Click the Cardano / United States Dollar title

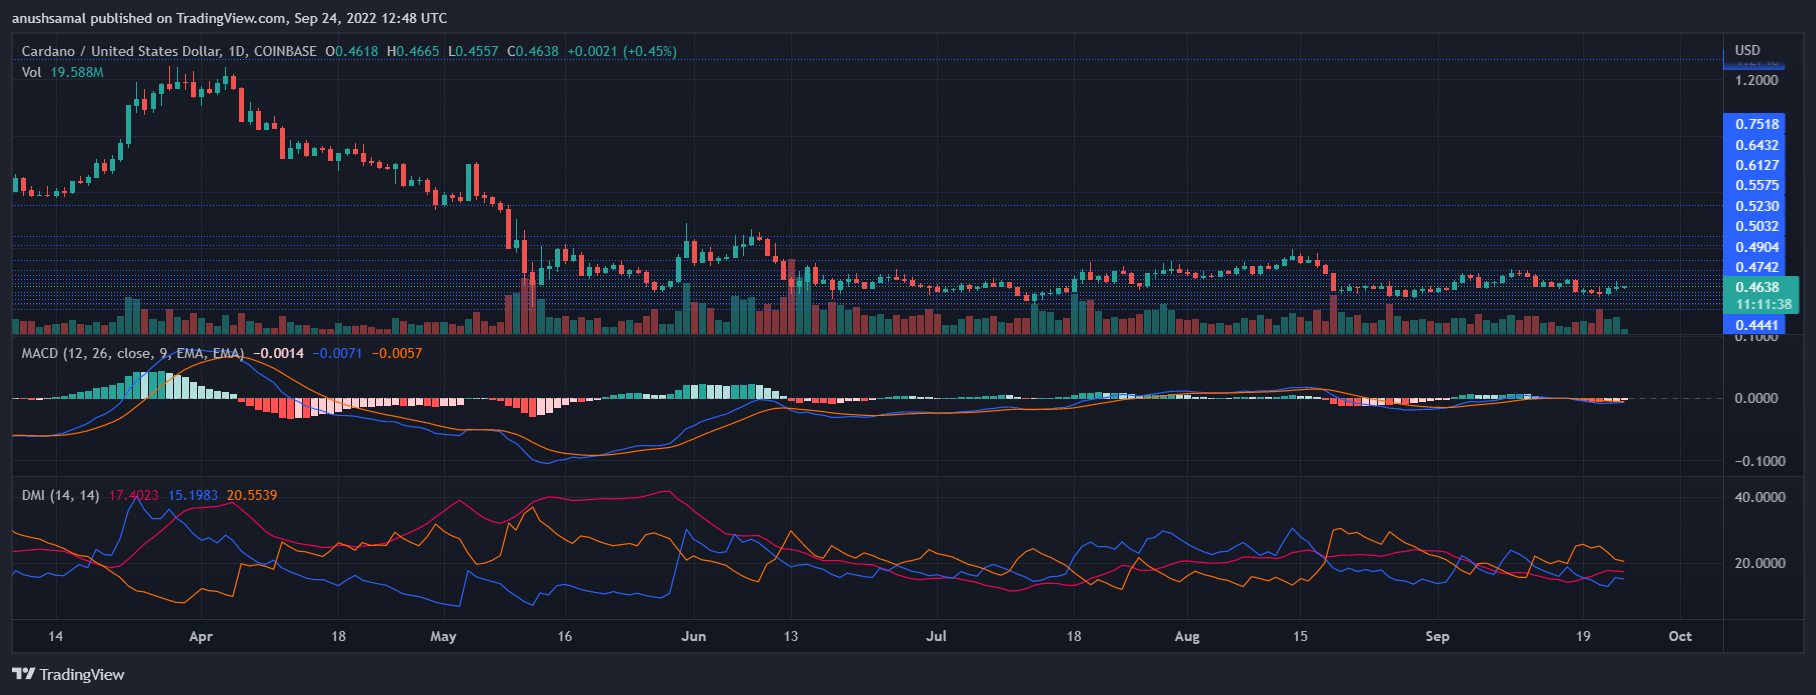click(134, 51)
